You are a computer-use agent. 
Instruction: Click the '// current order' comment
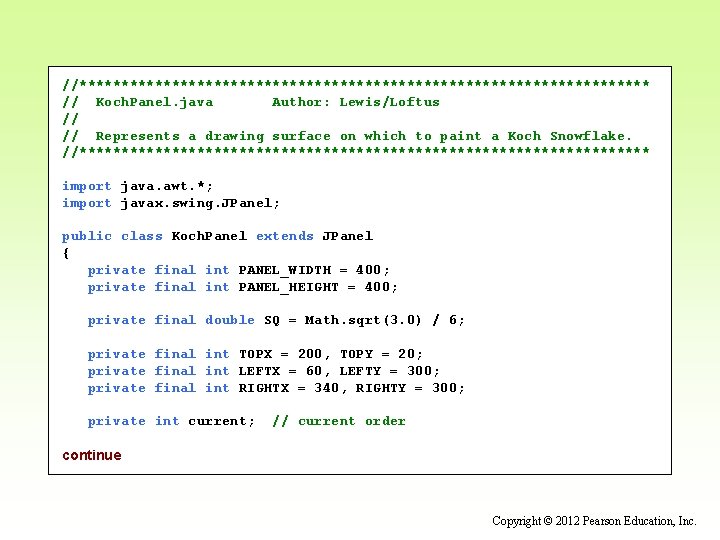(x=339, y=421)
